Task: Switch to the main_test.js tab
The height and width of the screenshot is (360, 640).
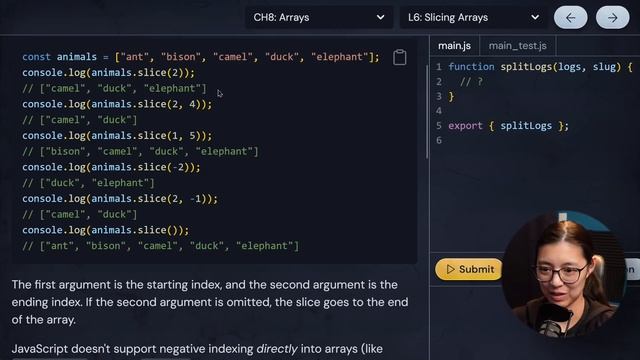Action: click(518, 46)
